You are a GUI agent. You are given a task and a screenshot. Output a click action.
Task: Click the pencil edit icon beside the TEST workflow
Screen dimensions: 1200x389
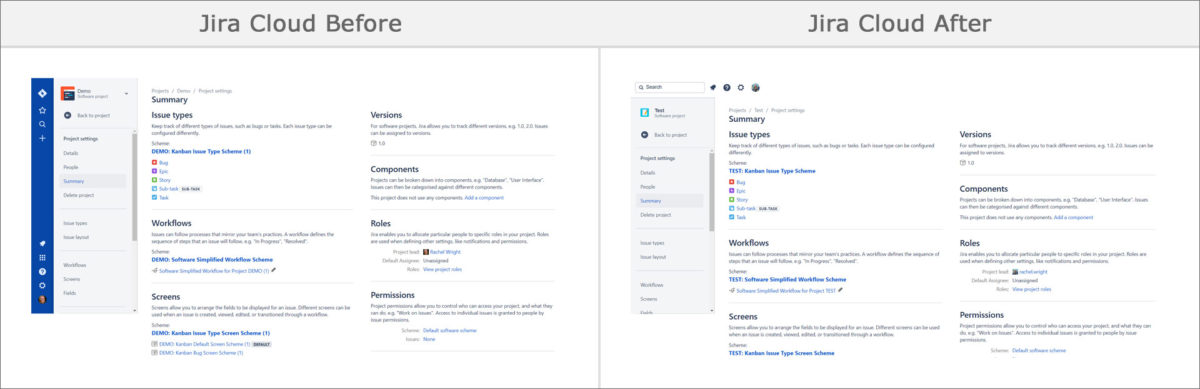click(841, 290)
